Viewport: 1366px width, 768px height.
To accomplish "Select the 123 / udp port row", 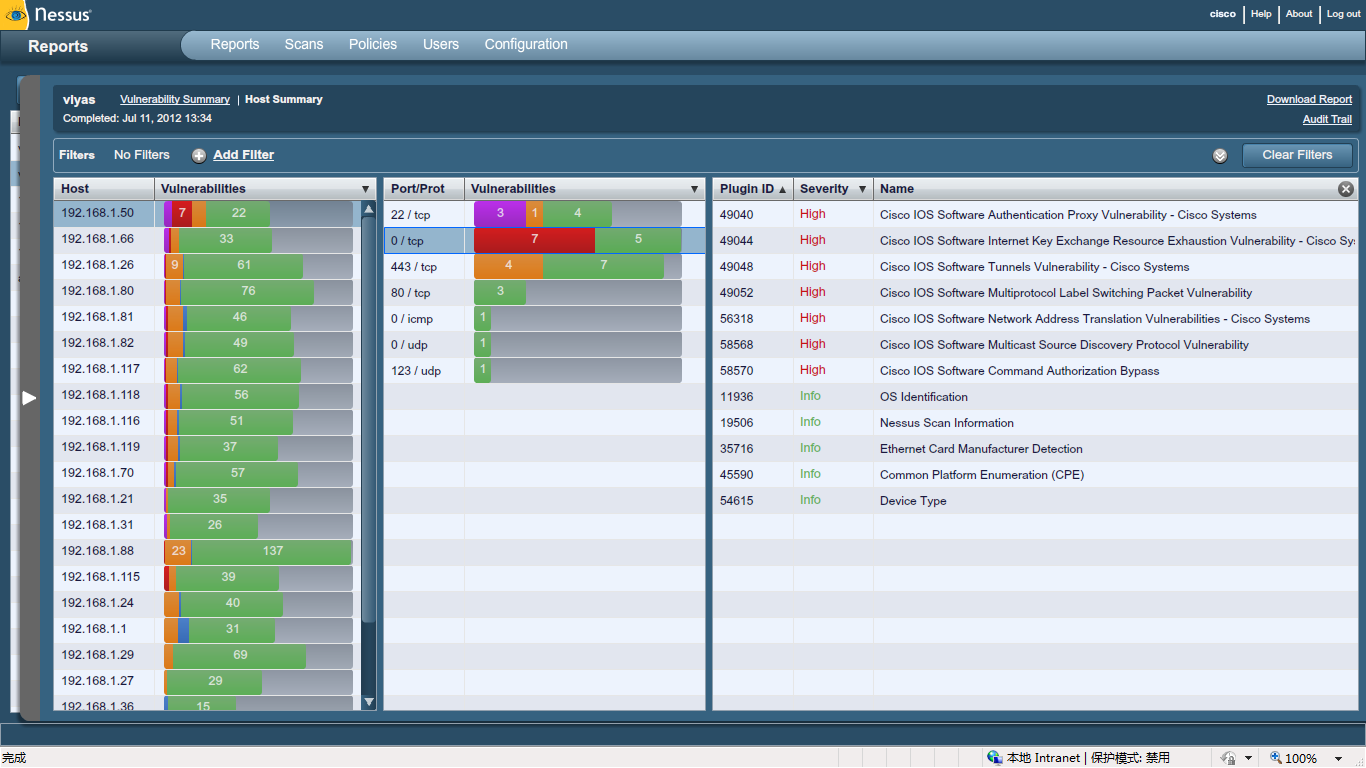I will click(545, 371).
